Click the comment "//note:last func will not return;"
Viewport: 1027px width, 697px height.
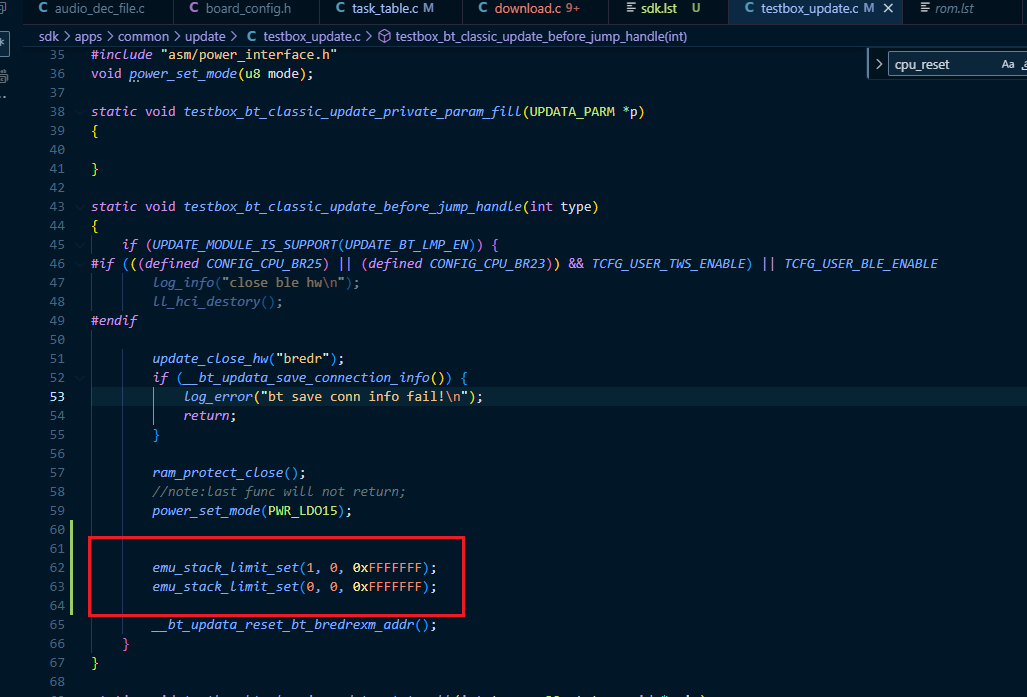pos(279,492)
